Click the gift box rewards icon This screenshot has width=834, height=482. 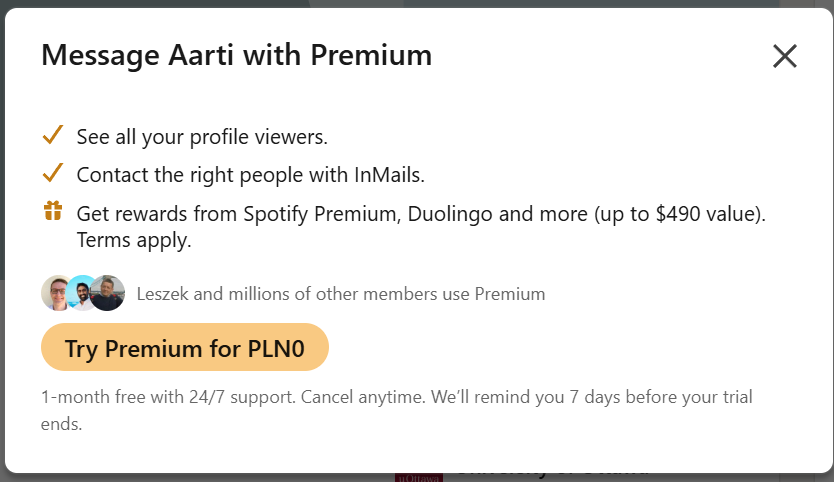pyautogui.click(x=53, y=211)
